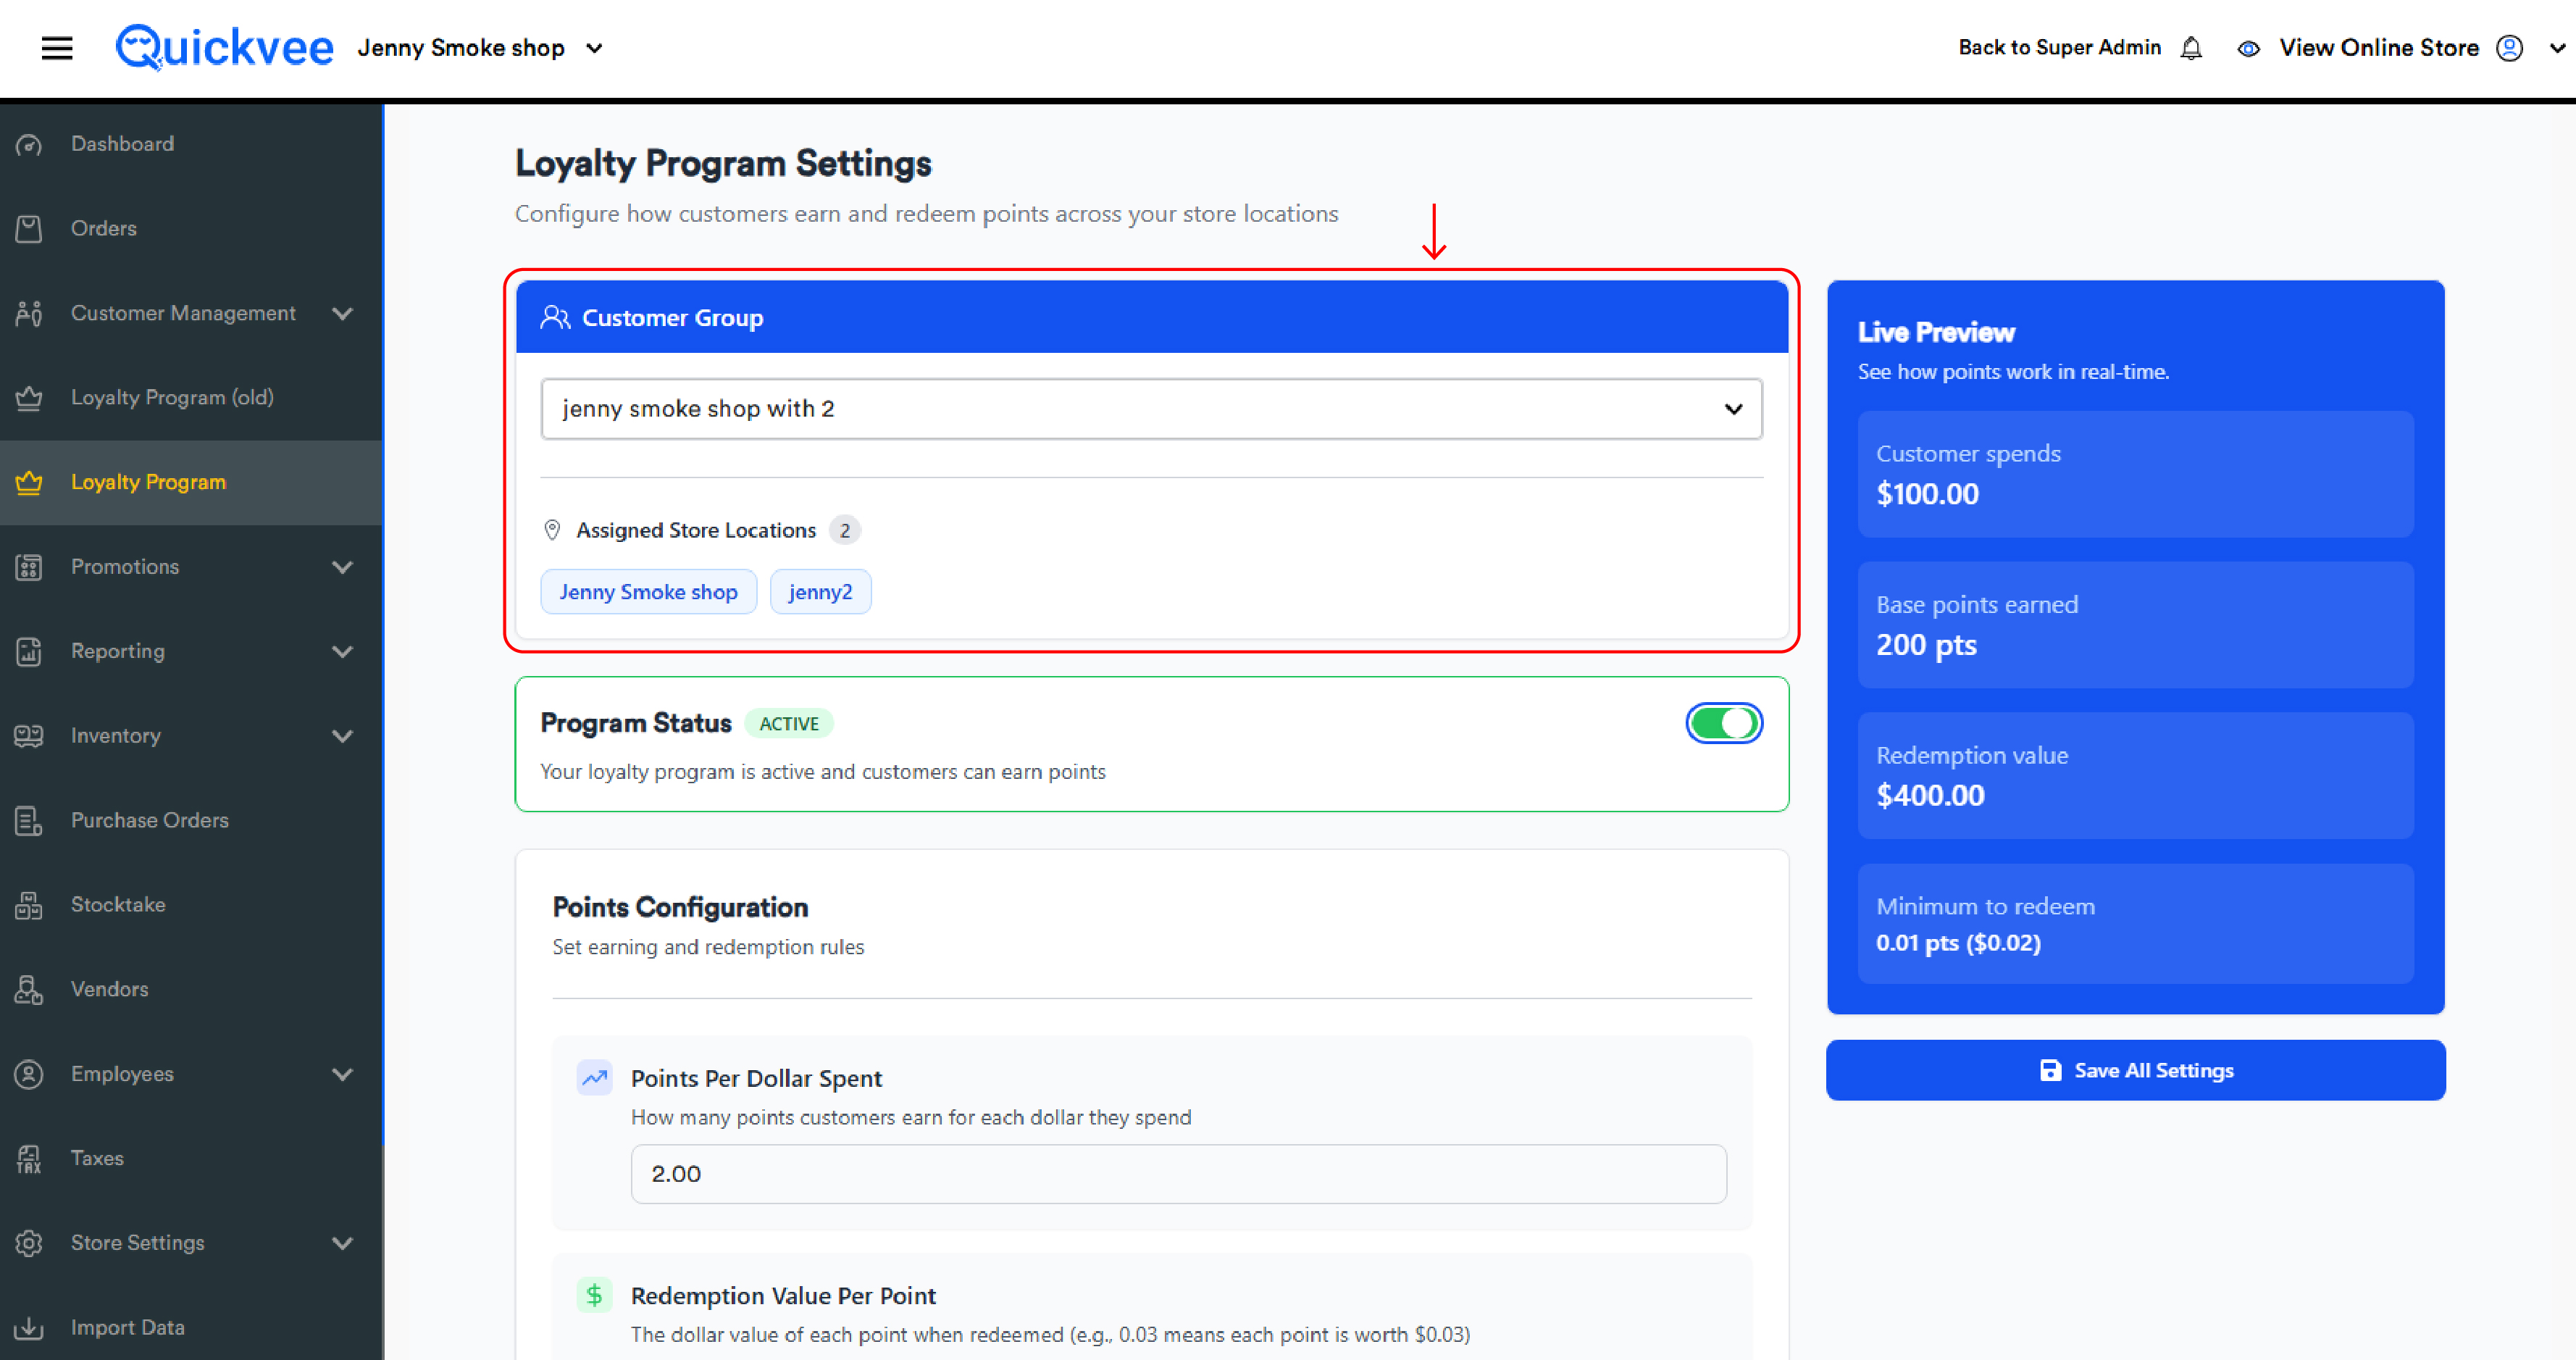Click the Vendors icon

(x=29, y=990)
